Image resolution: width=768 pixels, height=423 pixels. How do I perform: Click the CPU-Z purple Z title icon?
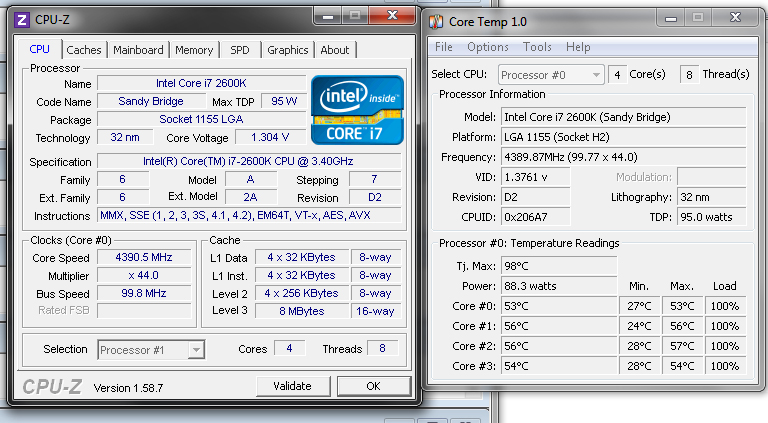22,20
